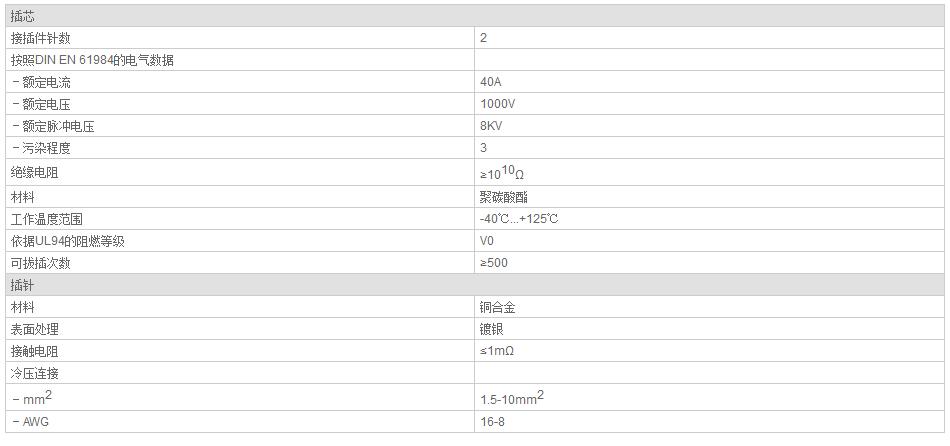Click the 污染程度 label
Viewport: 950px width, 446px height.
[41, 148]
